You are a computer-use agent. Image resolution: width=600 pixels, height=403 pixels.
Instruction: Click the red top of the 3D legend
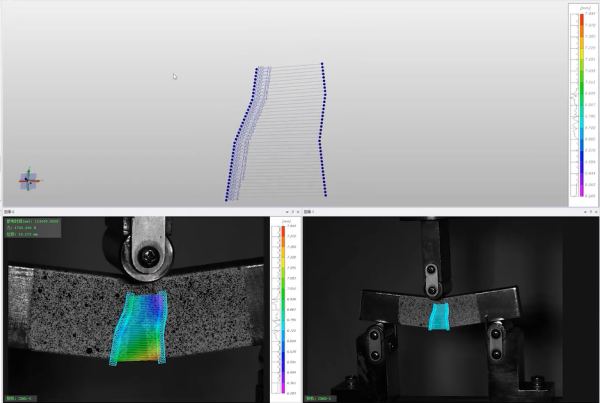582,20
